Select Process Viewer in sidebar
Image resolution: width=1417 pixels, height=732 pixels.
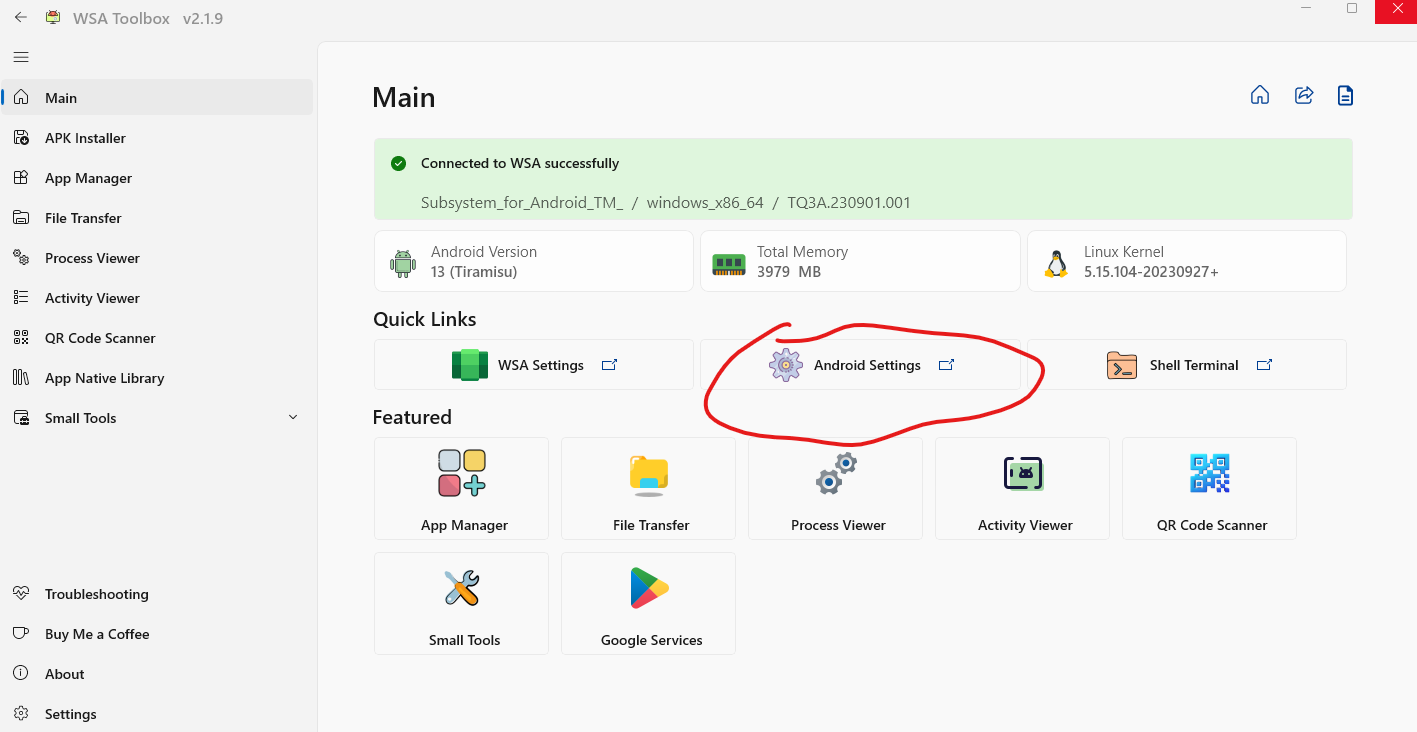158,258
